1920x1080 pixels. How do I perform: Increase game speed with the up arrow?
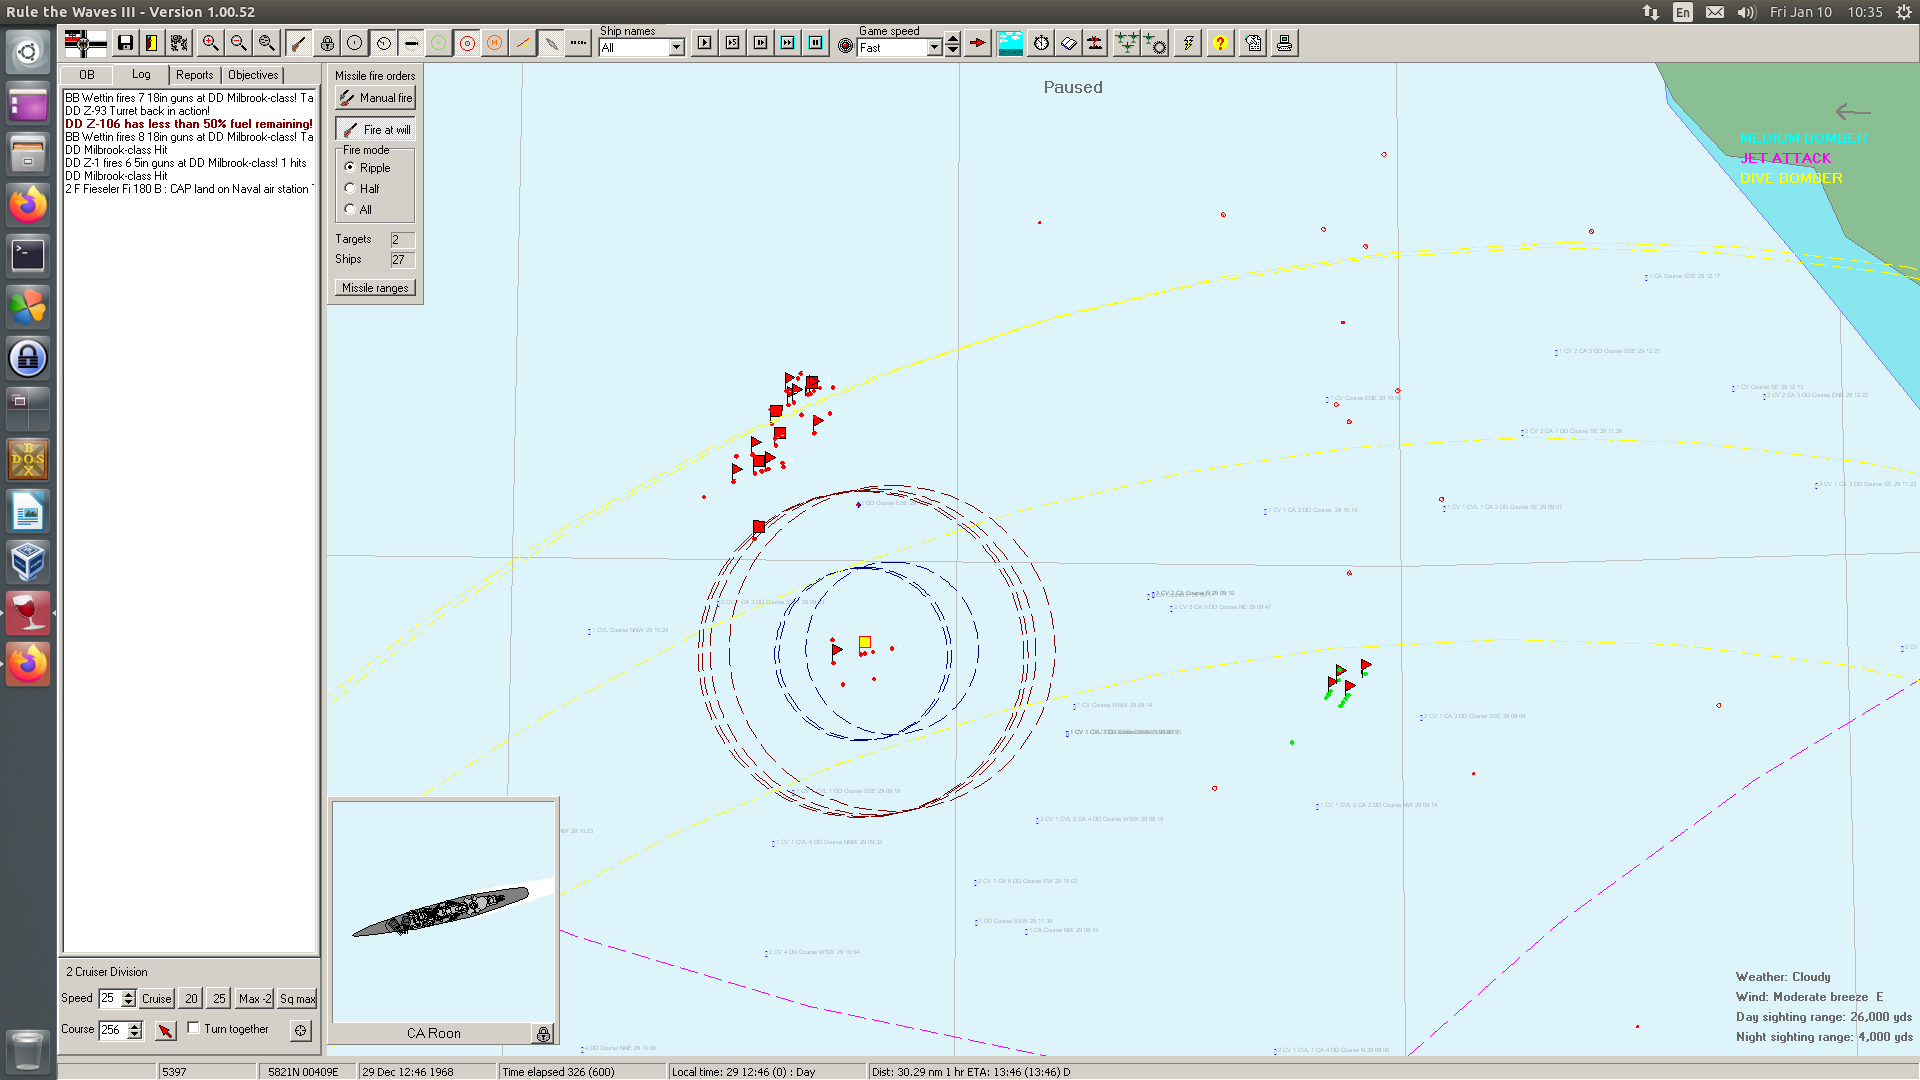(953, 40)
